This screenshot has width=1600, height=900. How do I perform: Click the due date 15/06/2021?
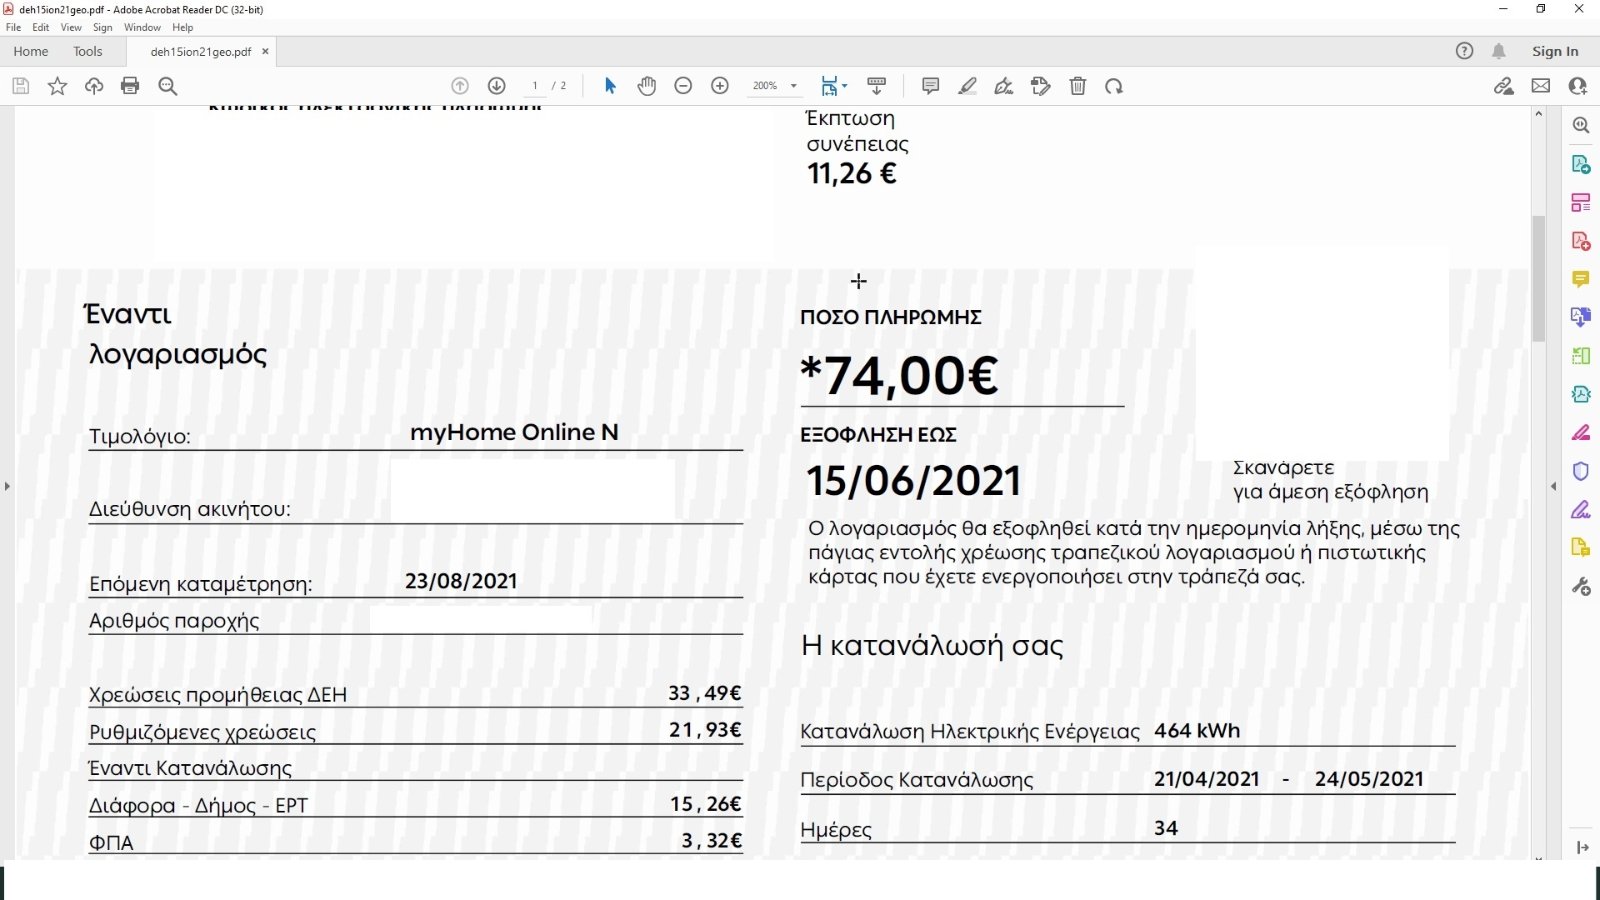914,481
